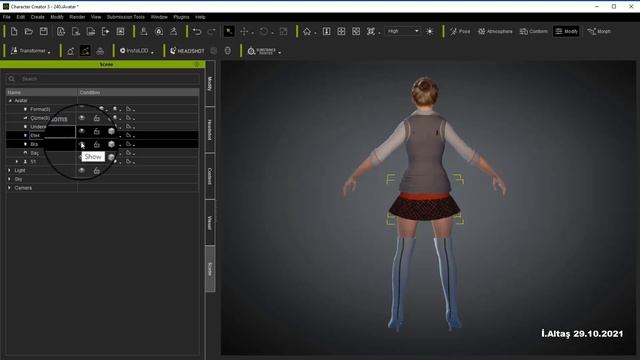This screenshot has height=360, width=640.
Task: Switch to the Headshot side tab
Action: pos(210,130)
